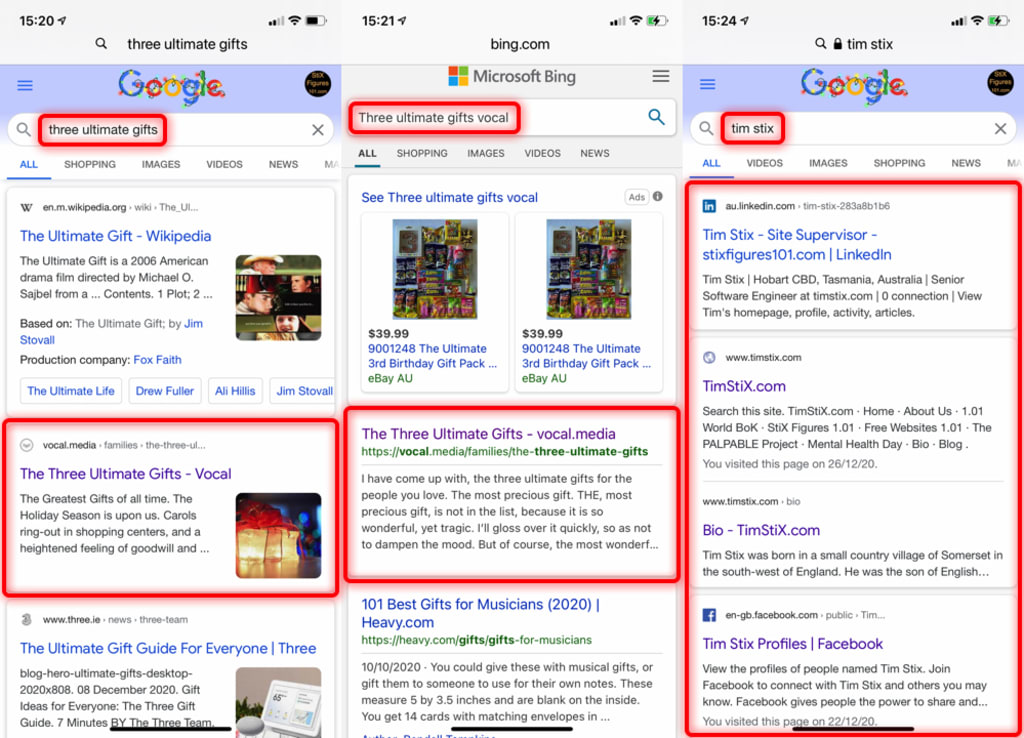Click the 'Fox Faith' production company link

(x=157, y=360)
